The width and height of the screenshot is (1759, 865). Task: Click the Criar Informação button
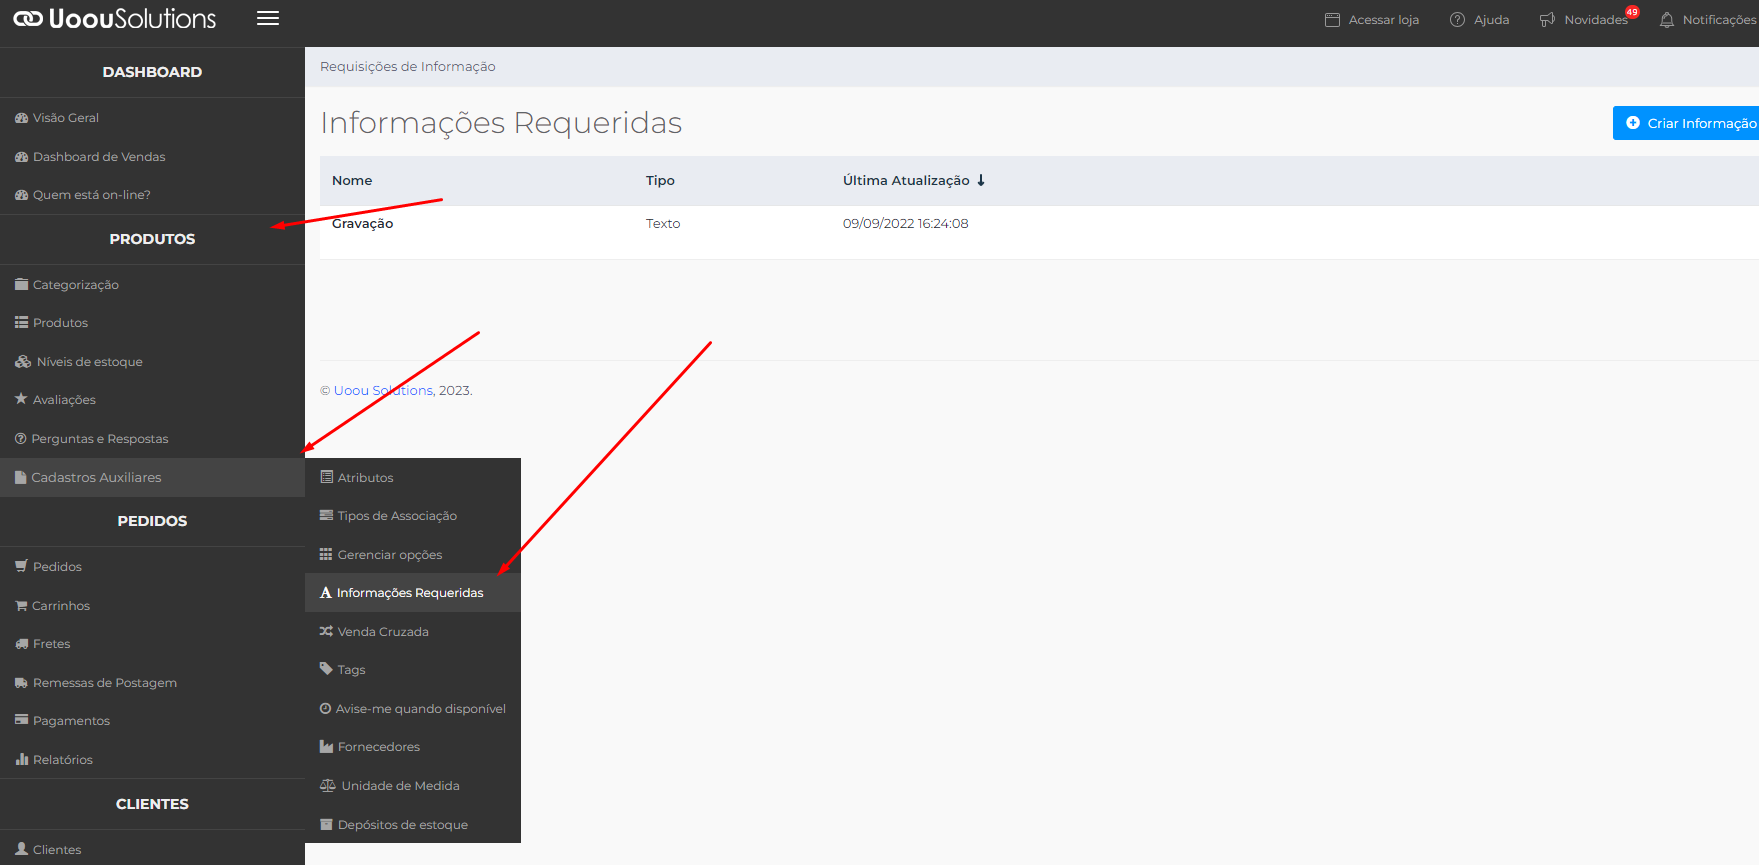(1686, 123)
